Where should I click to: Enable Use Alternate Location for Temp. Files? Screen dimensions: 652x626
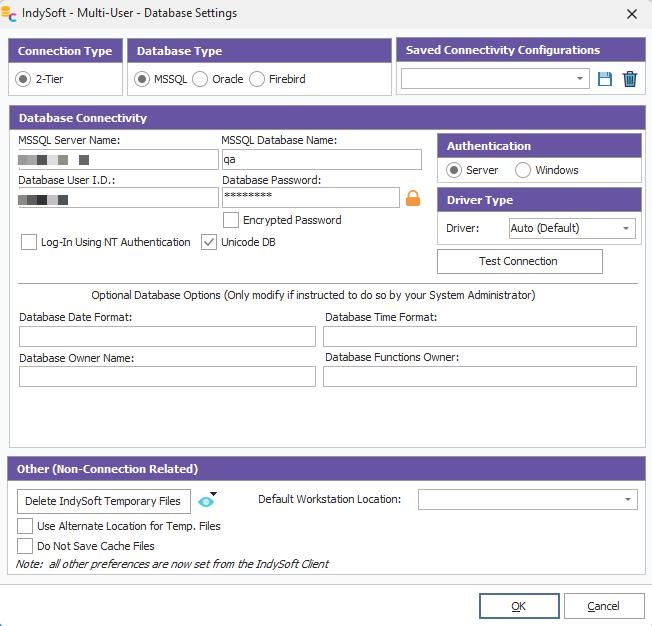click(x=25, y=526)
